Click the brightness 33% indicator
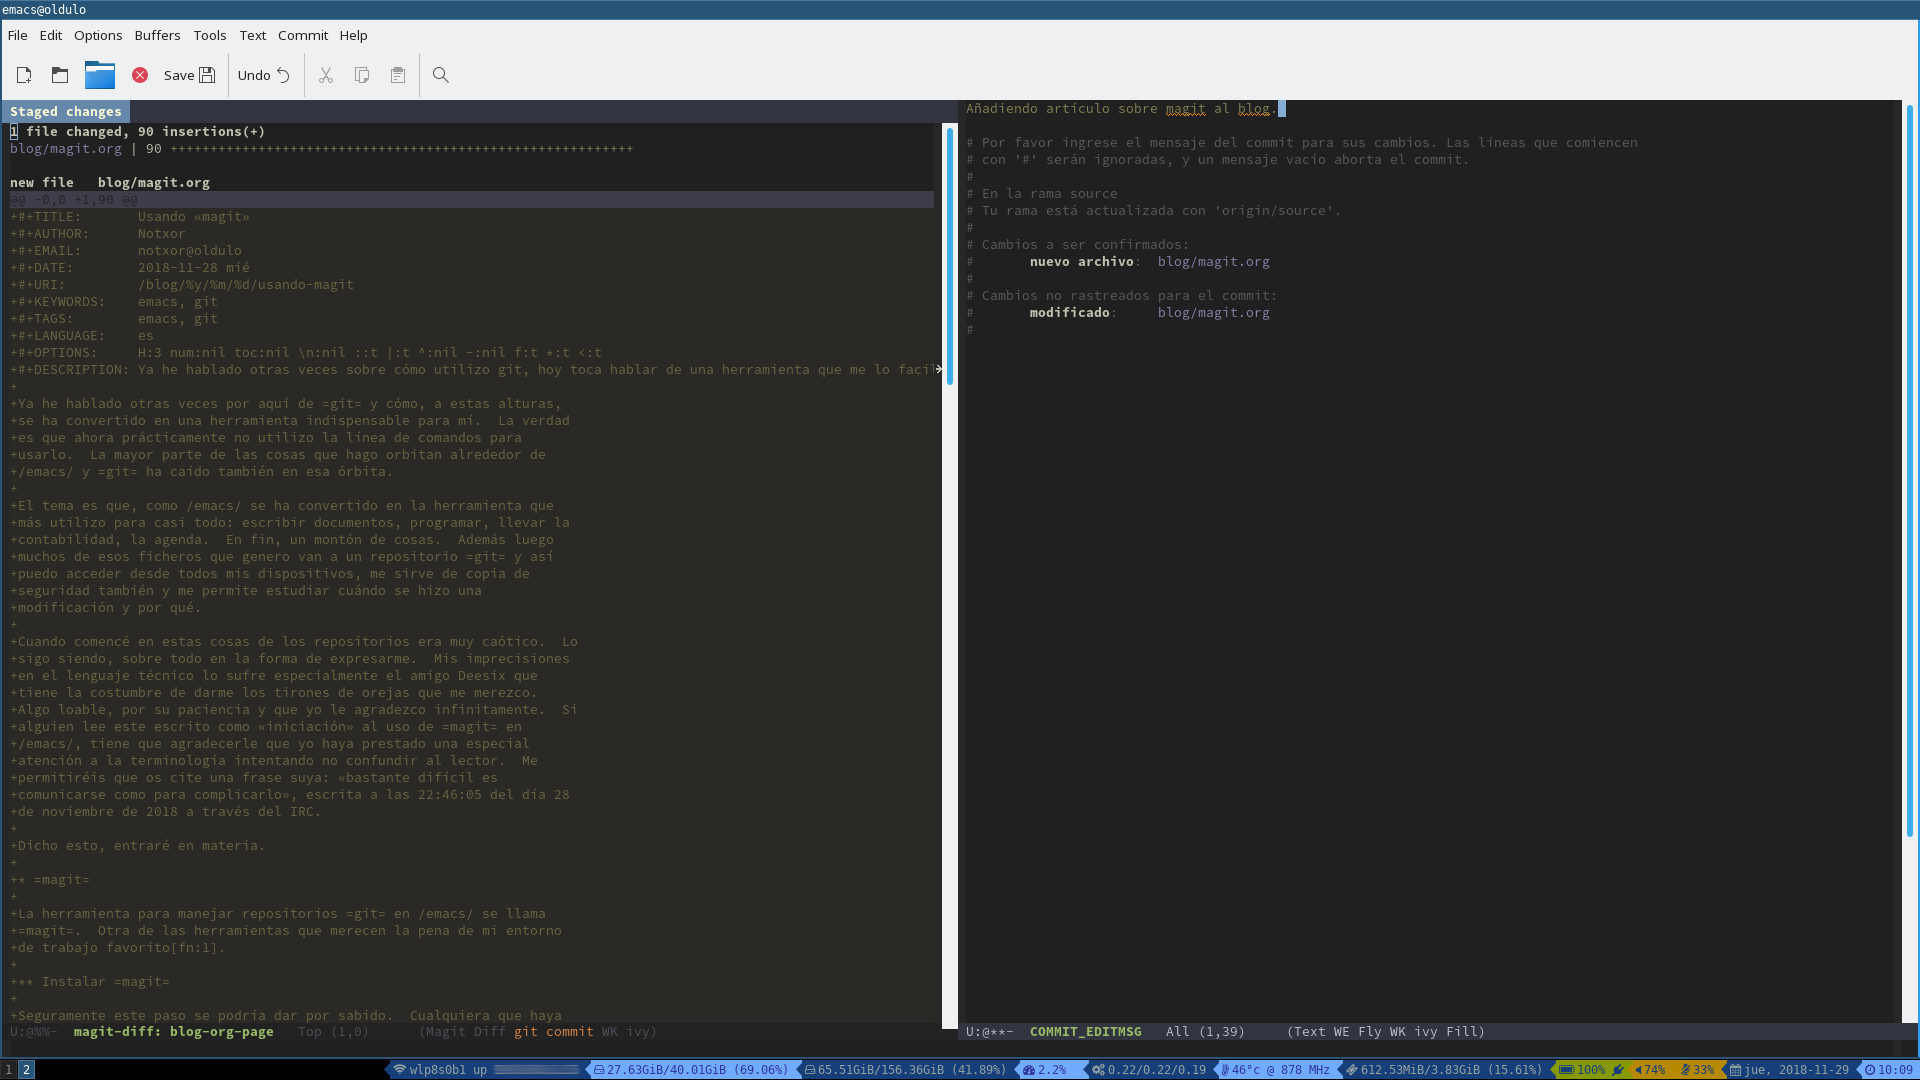 (1698, 1070)
